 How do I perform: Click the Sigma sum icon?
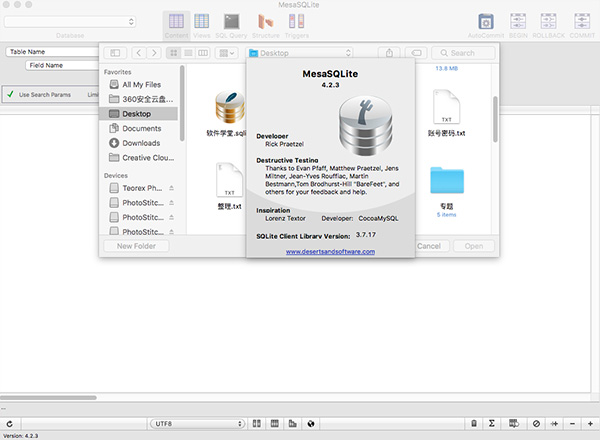click(x=492, y=424)
